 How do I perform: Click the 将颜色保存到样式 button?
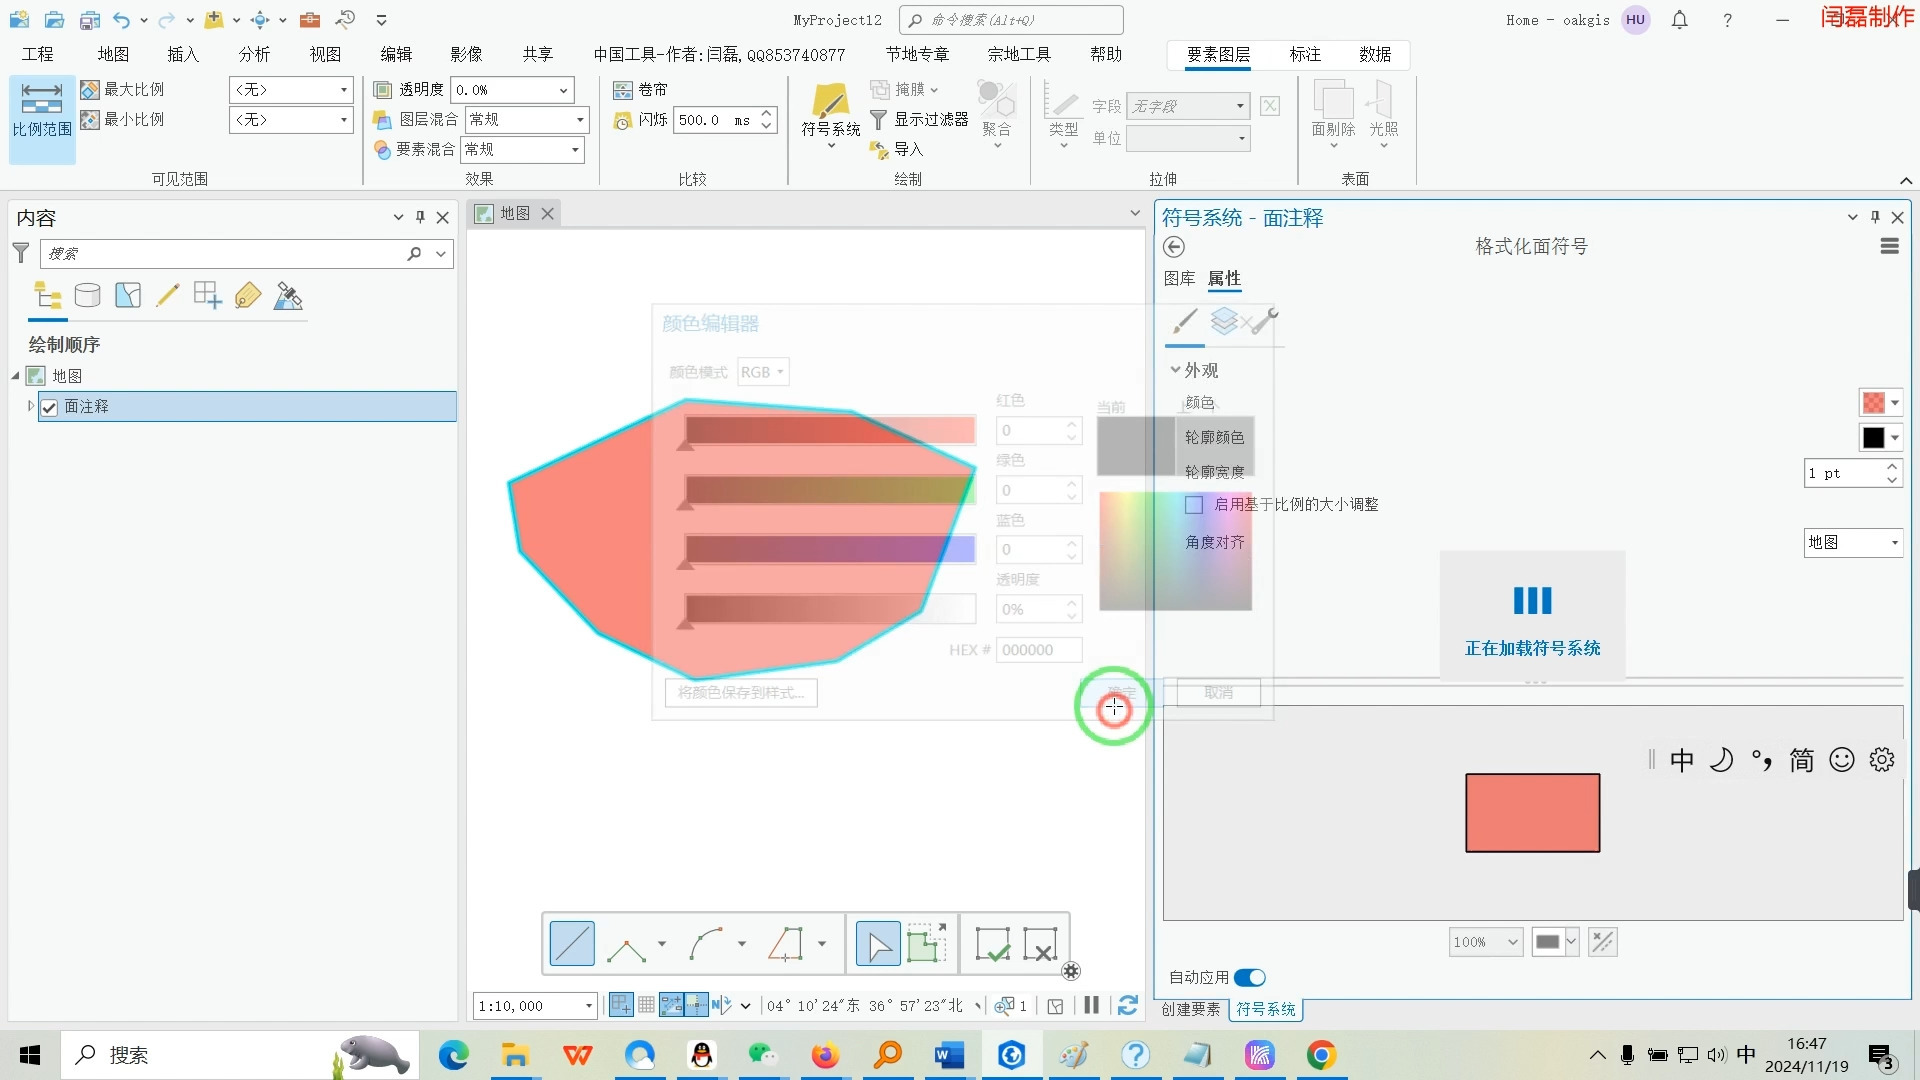tap(740, 692)
